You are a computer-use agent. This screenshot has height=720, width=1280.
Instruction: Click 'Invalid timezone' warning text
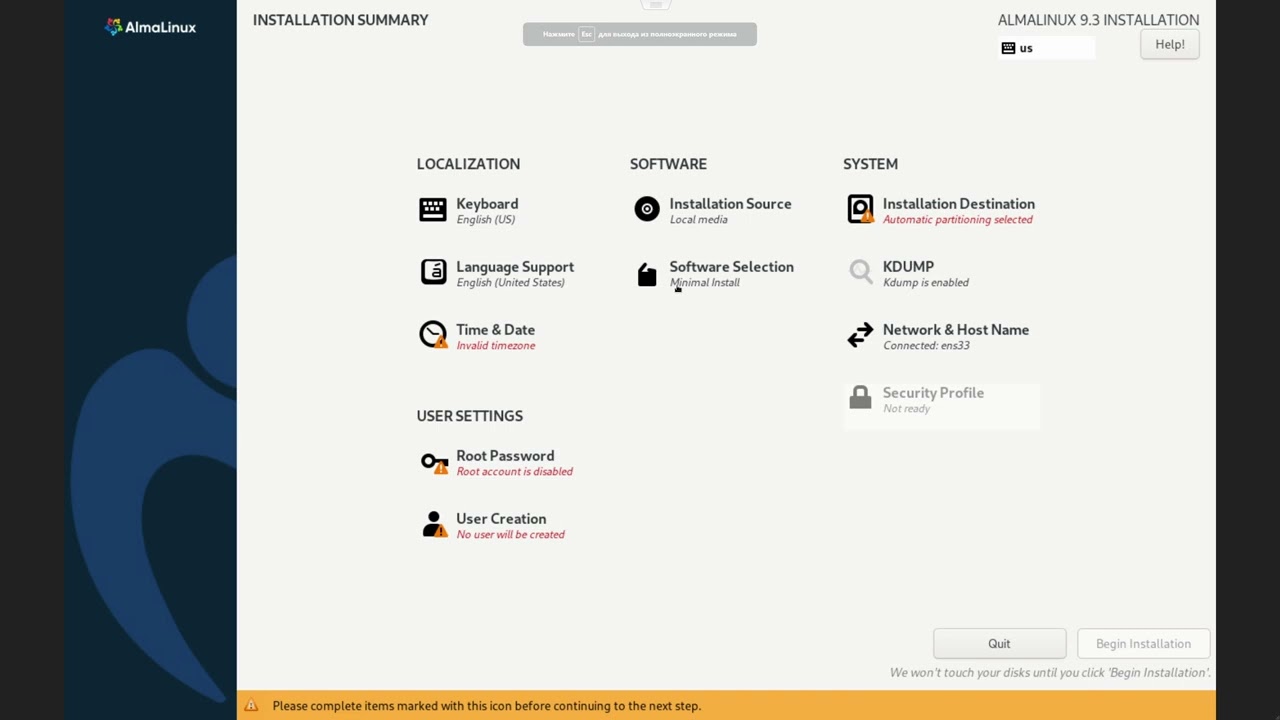(495, 346)
